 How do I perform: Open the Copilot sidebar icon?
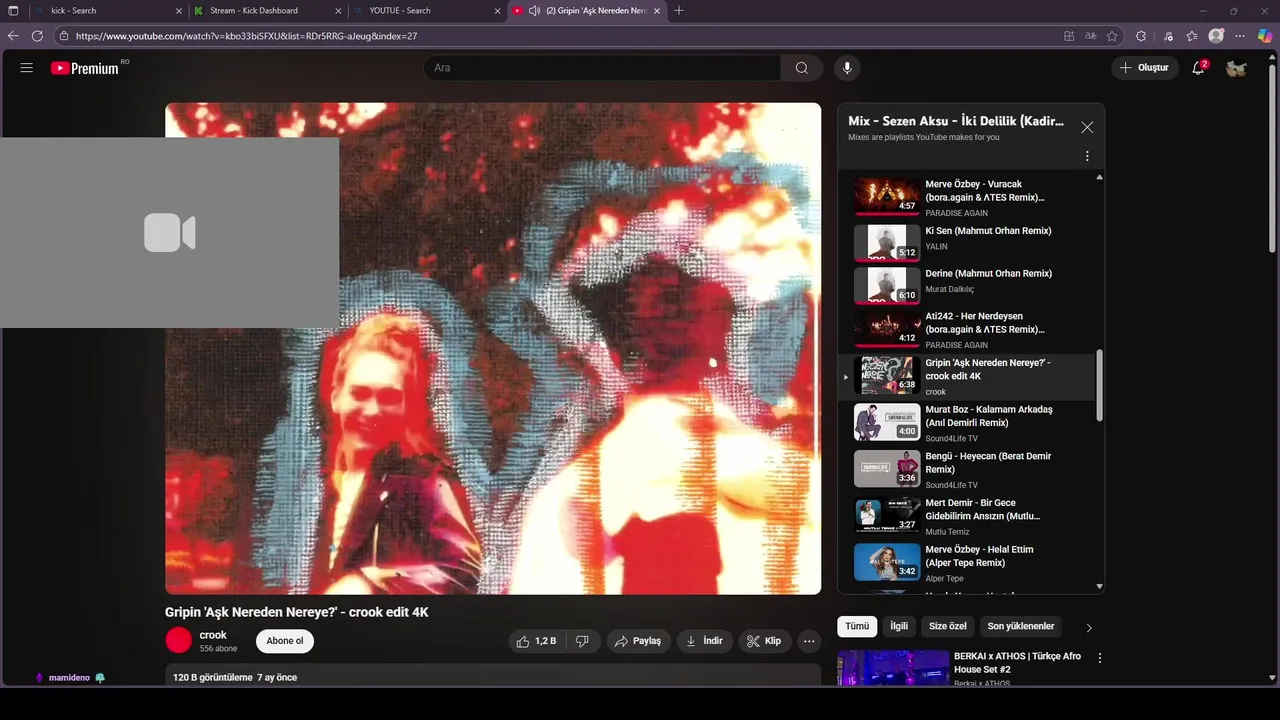click(x=1265, y=36)
